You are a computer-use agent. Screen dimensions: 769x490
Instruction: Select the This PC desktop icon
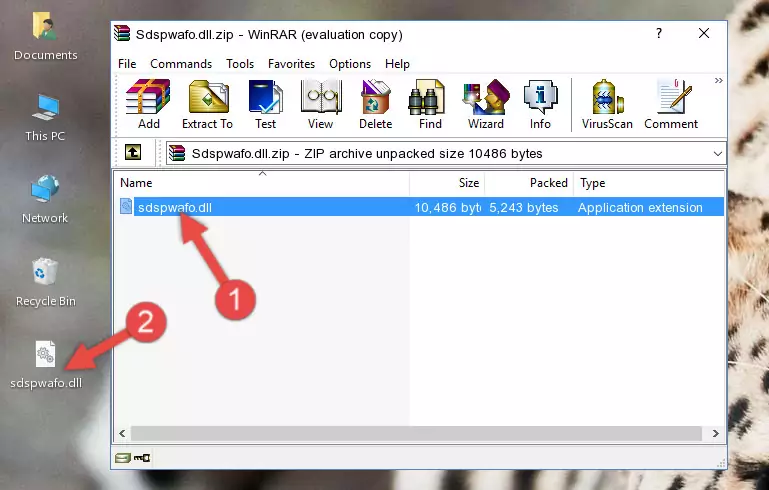pos(45,118)
